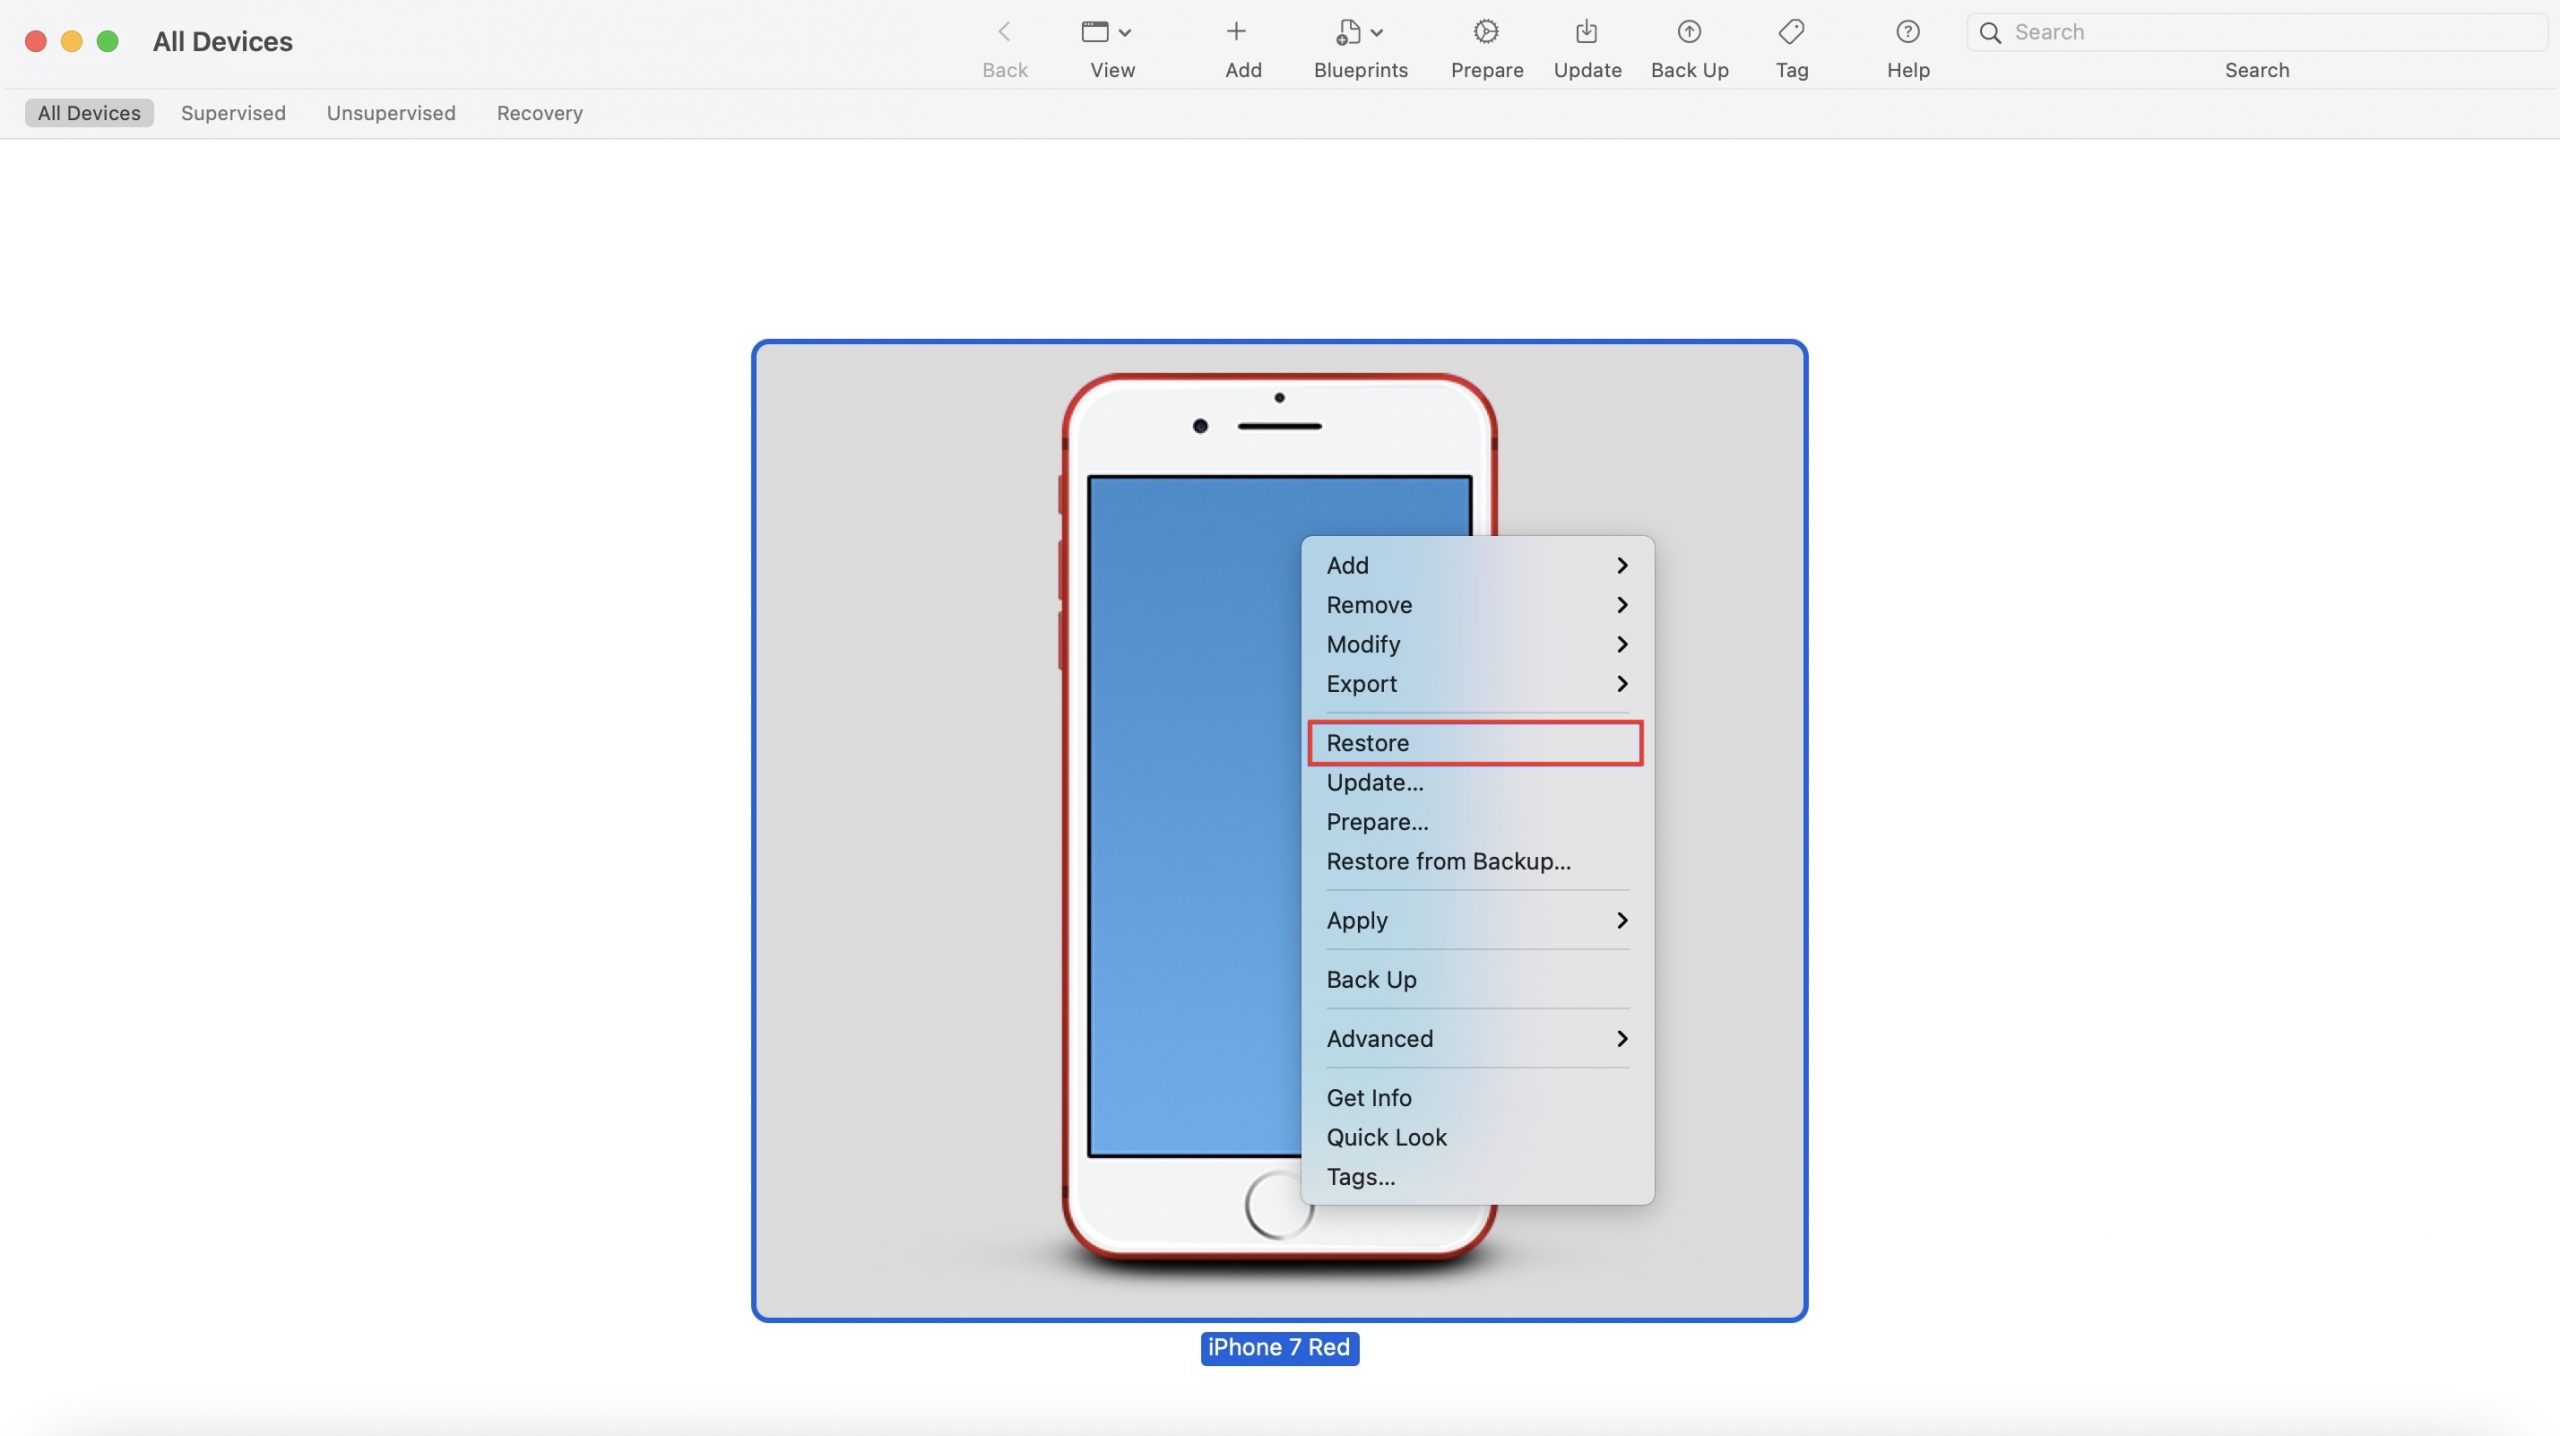Image resolution: width=2560 pixels, height=1436 pixels.
Task: Expand the Export submenu arrow
Action: coord(1622,684)
